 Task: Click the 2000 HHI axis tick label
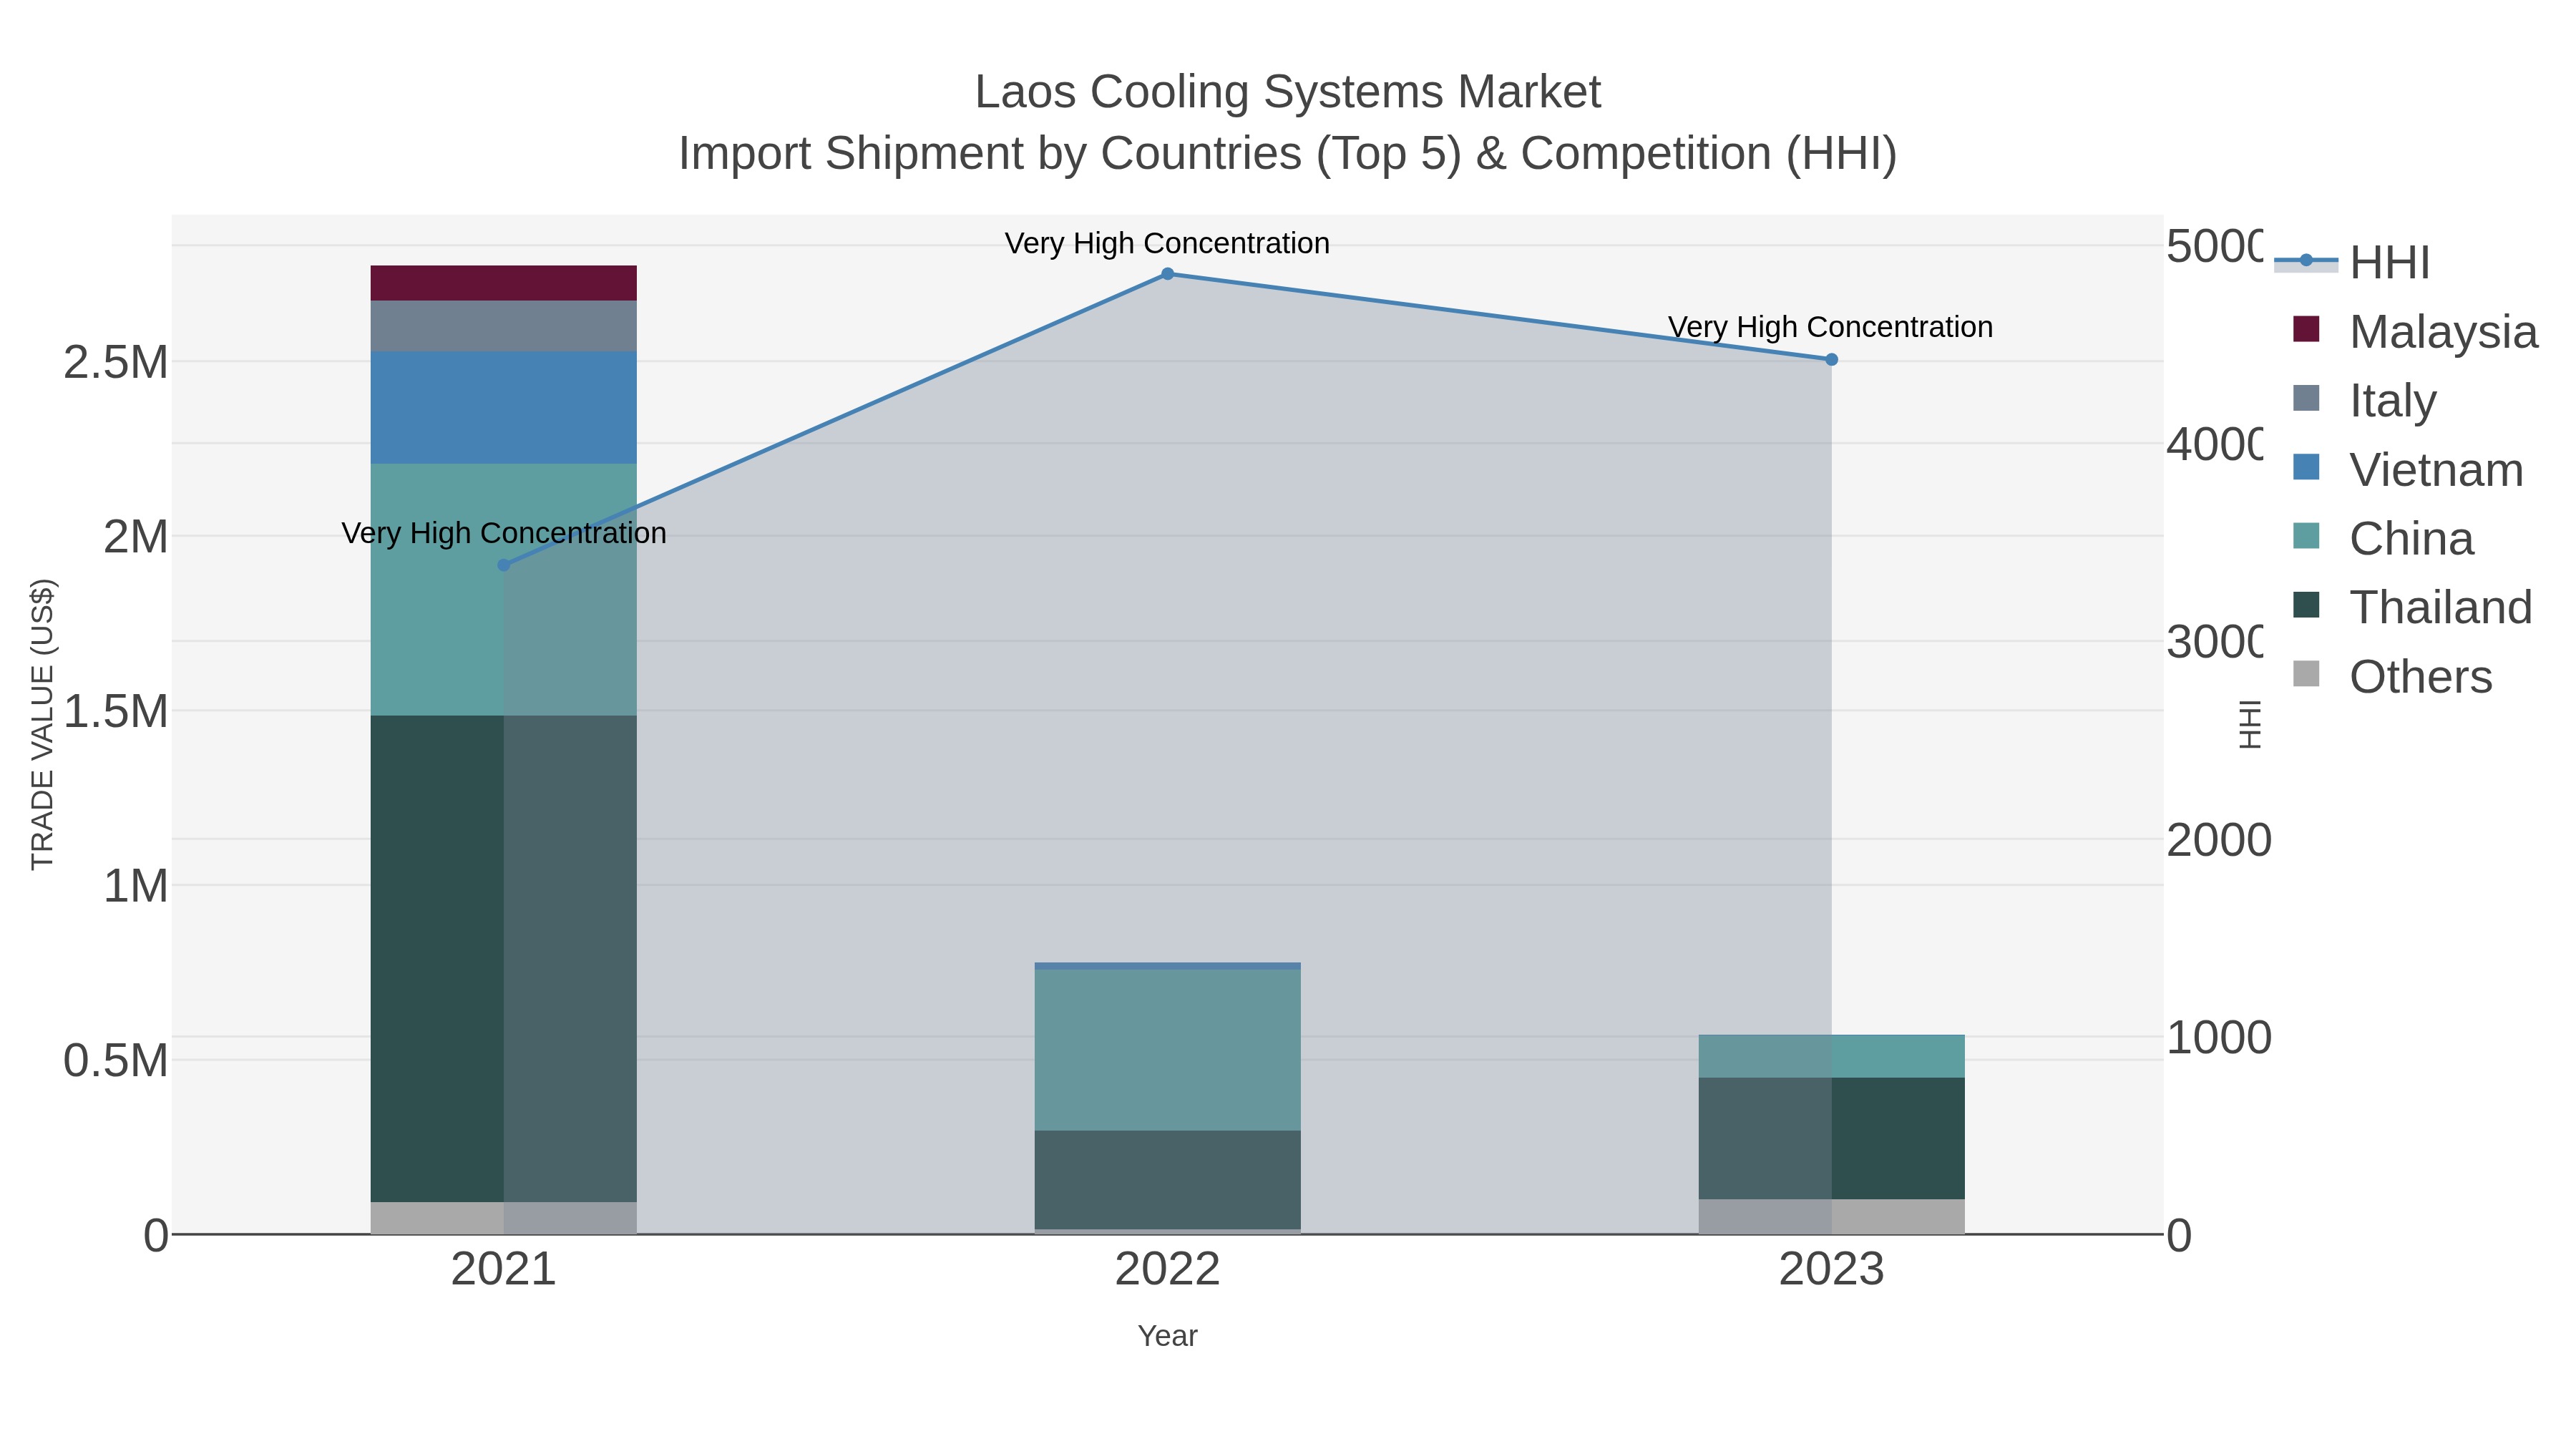[2218, 841]
